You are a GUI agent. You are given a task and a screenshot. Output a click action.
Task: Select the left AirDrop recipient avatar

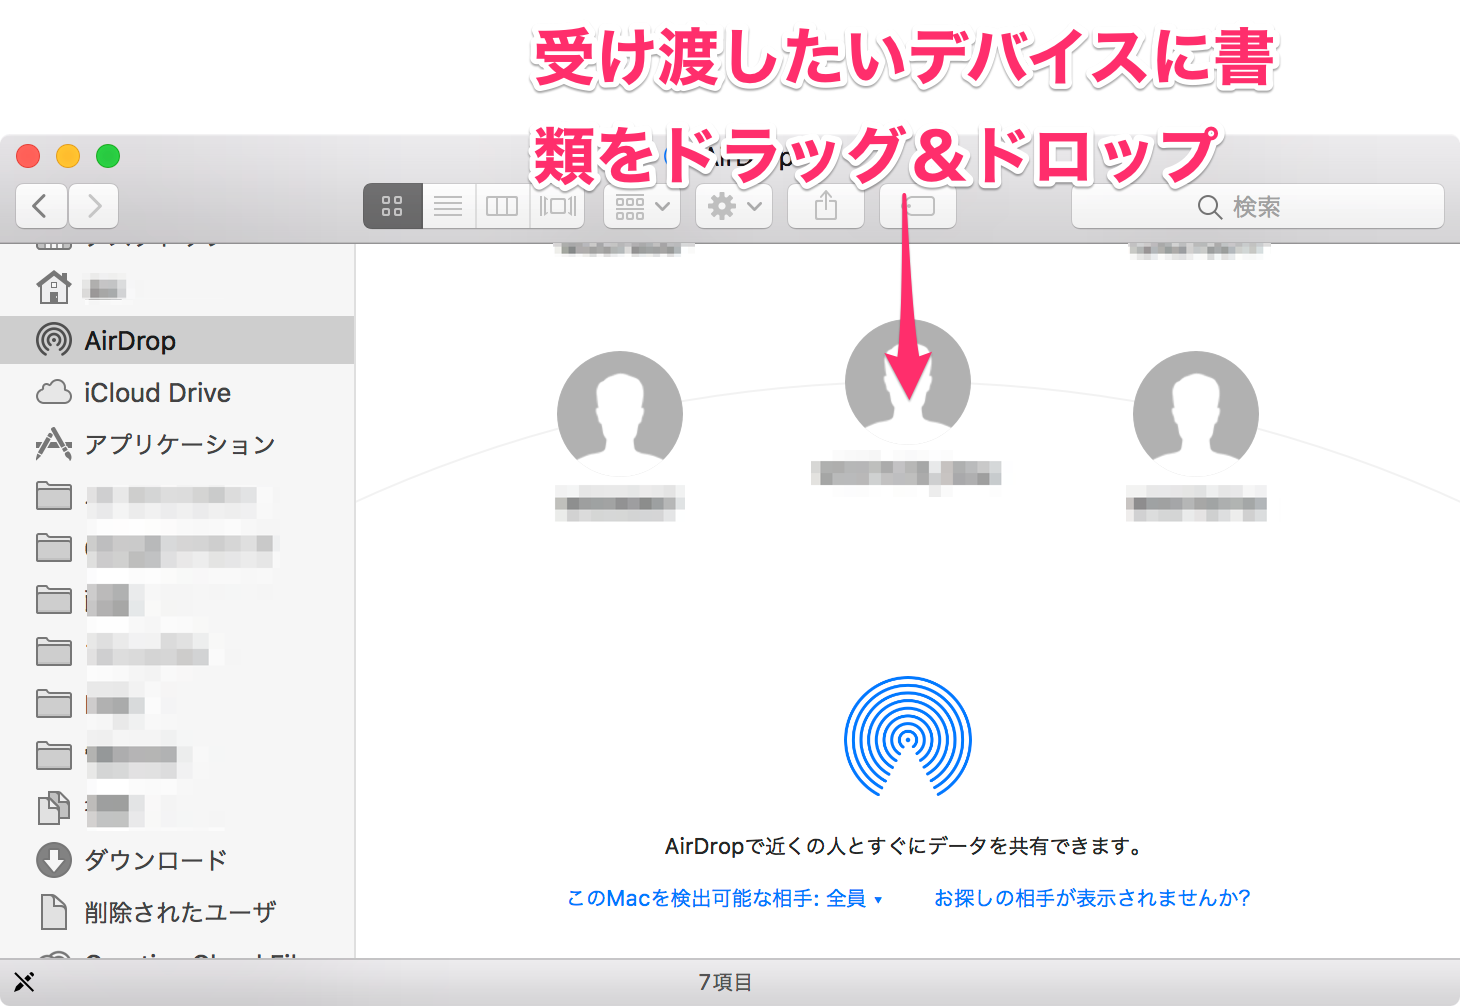tap(620, 414)
